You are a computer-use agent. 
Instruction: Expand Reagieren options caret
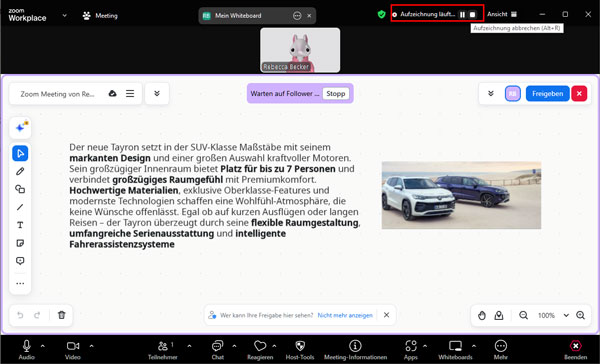point(274,346)
